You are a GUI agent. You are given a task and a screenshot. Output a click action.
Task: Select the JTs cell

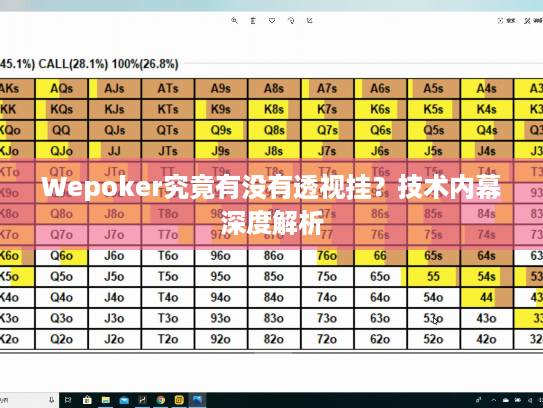[168, 151]
